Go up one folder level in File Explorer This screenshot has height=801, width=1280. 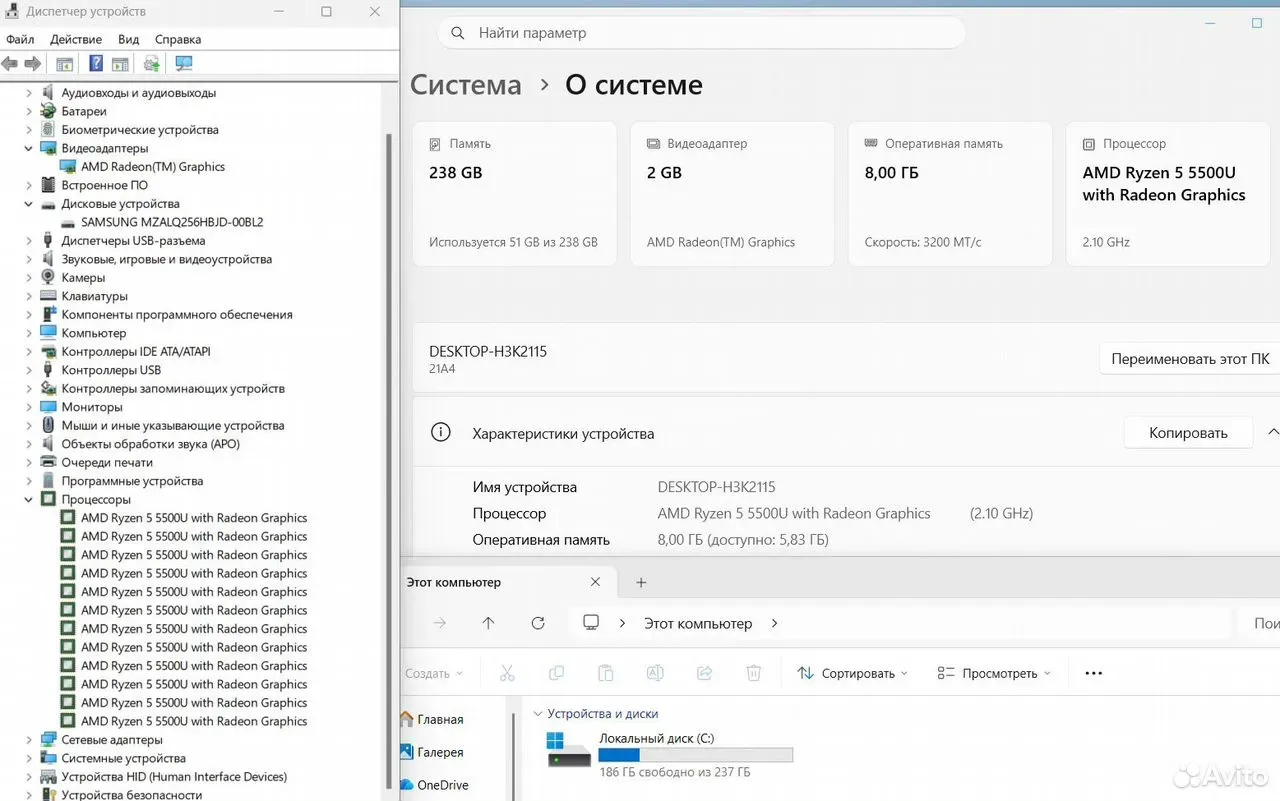[x=488, y=623]
